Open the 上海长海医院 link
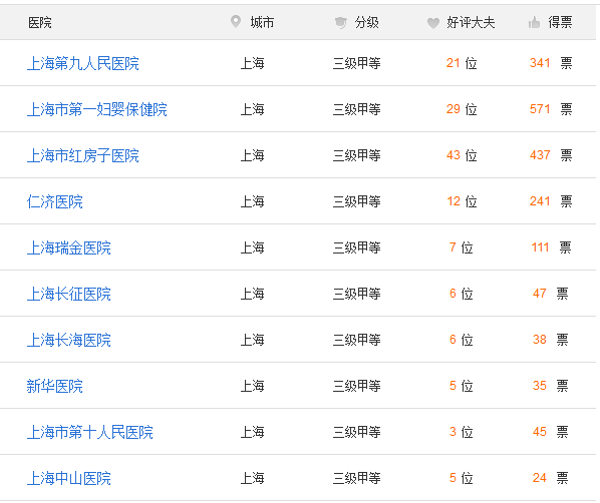 pyautogui.click(x=69, y=340)
